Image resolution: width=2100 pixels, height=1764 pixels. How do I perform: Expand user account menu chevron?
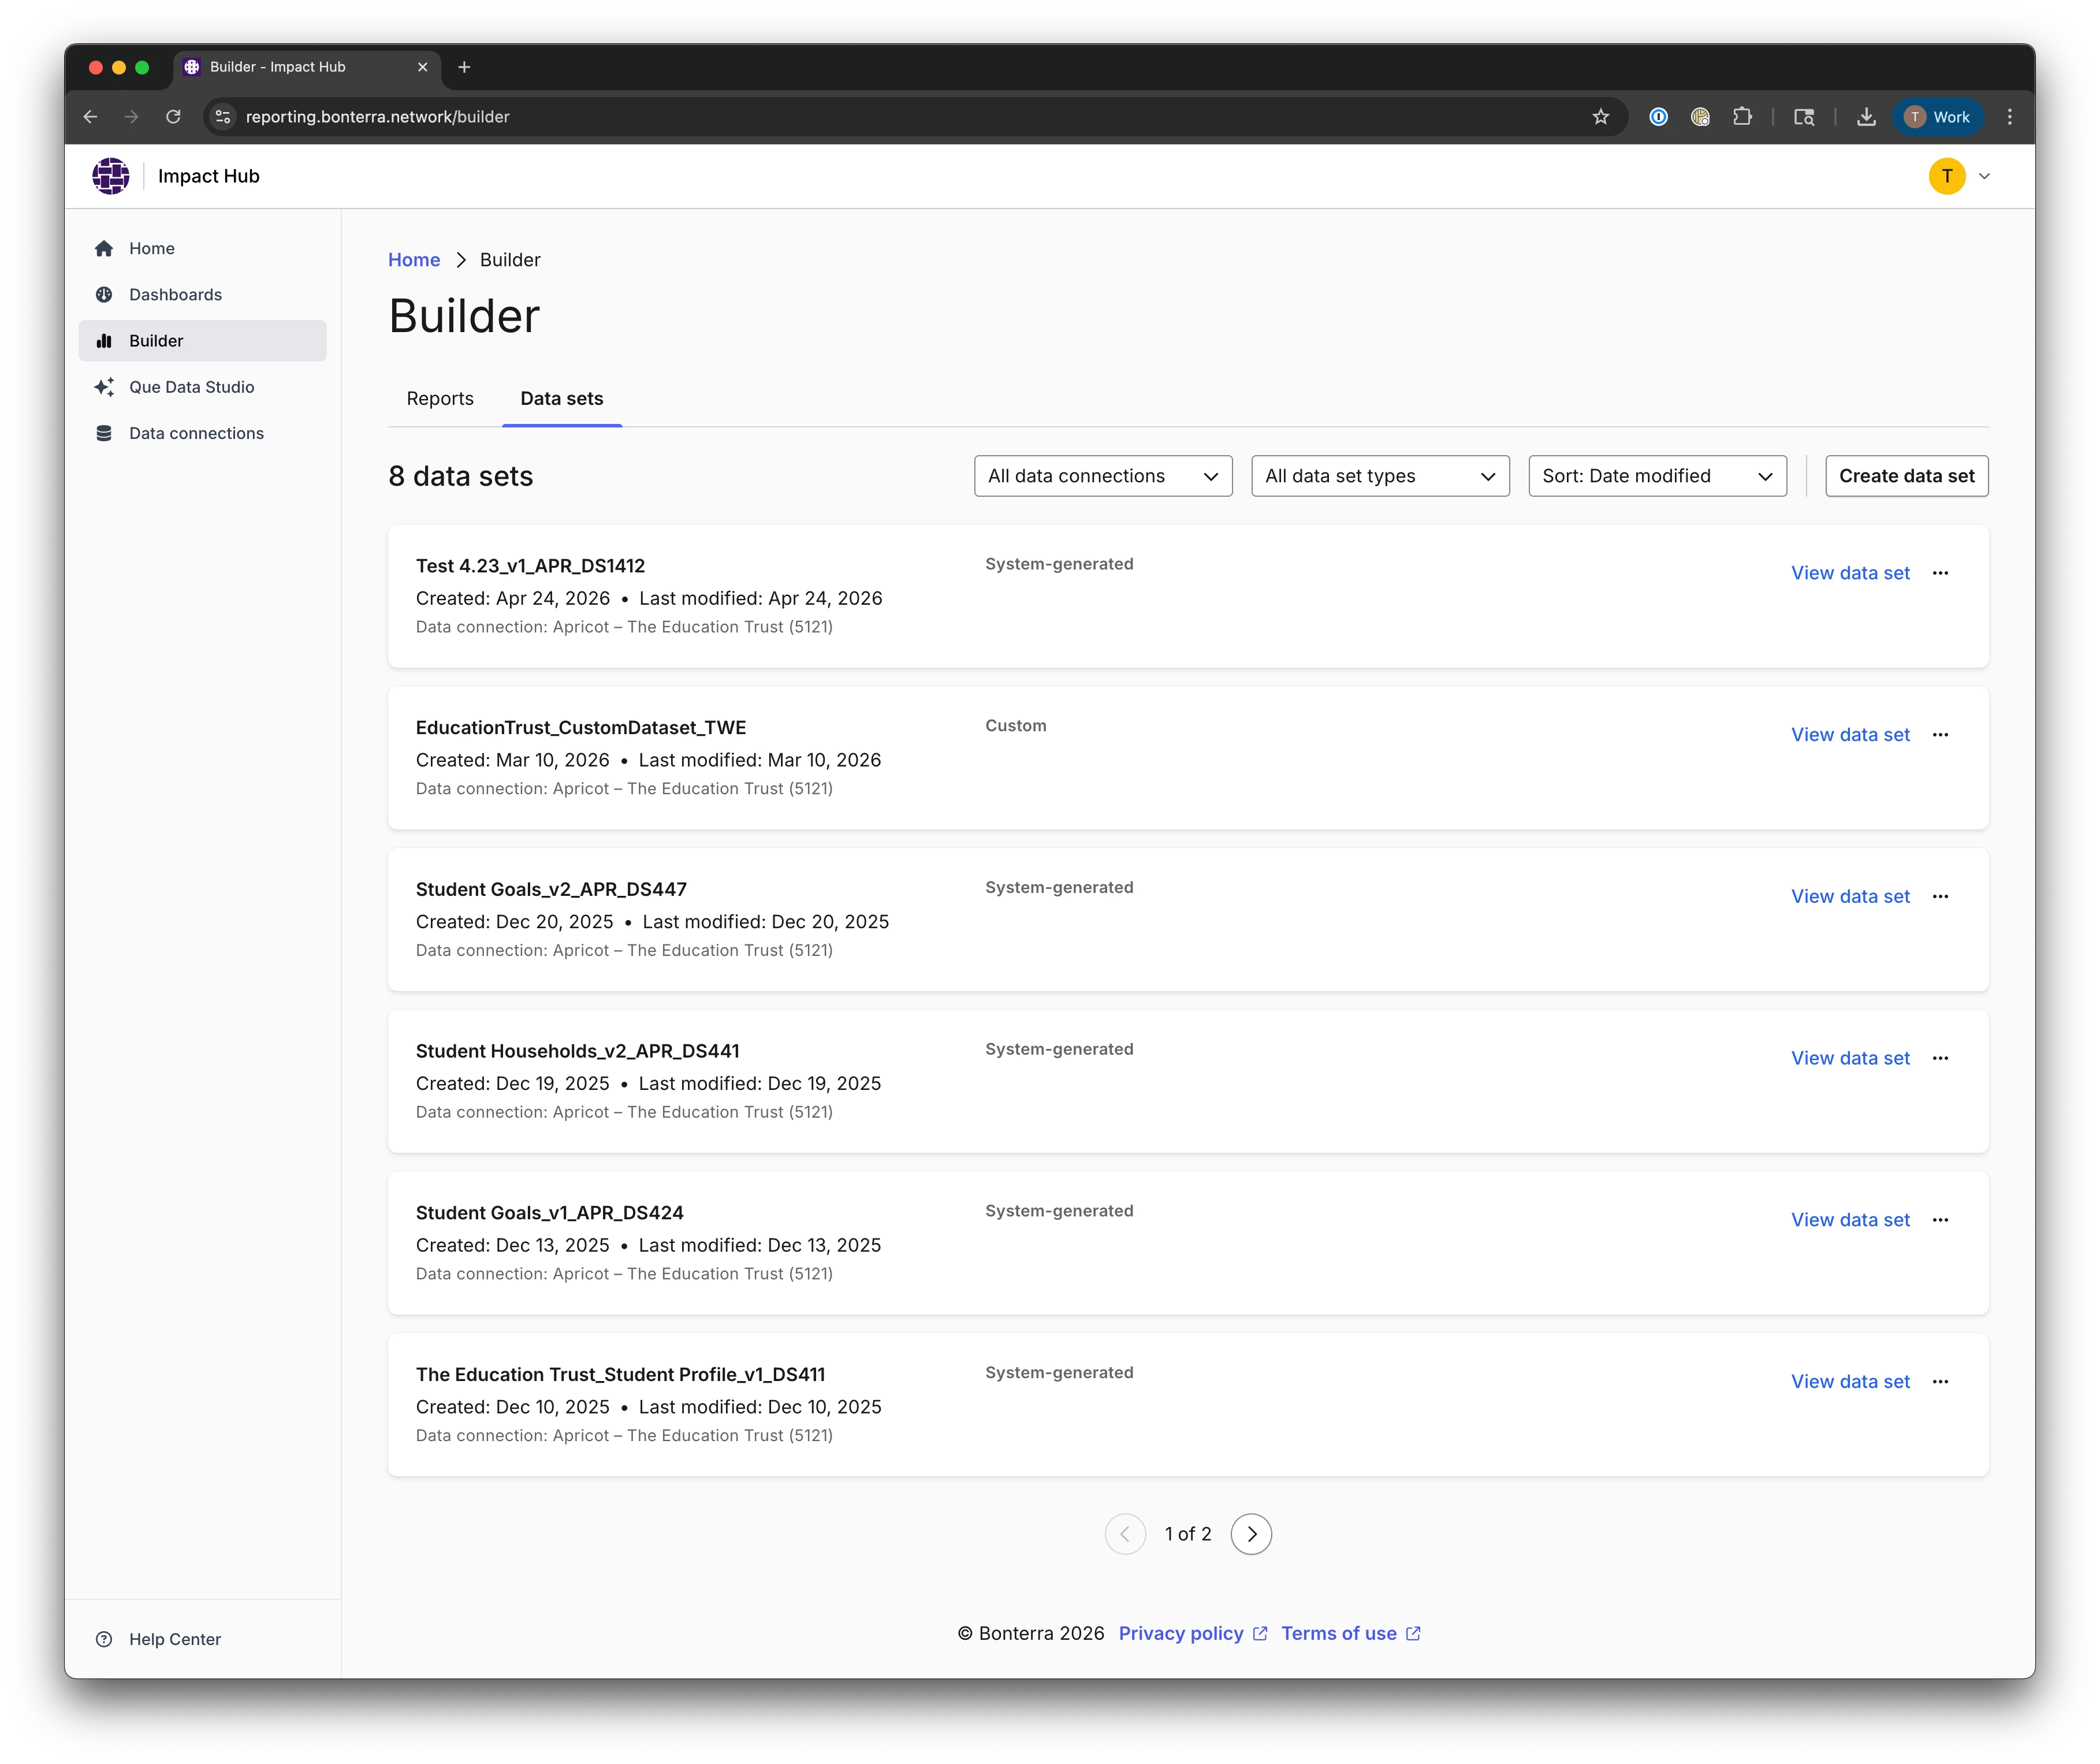1984,176
